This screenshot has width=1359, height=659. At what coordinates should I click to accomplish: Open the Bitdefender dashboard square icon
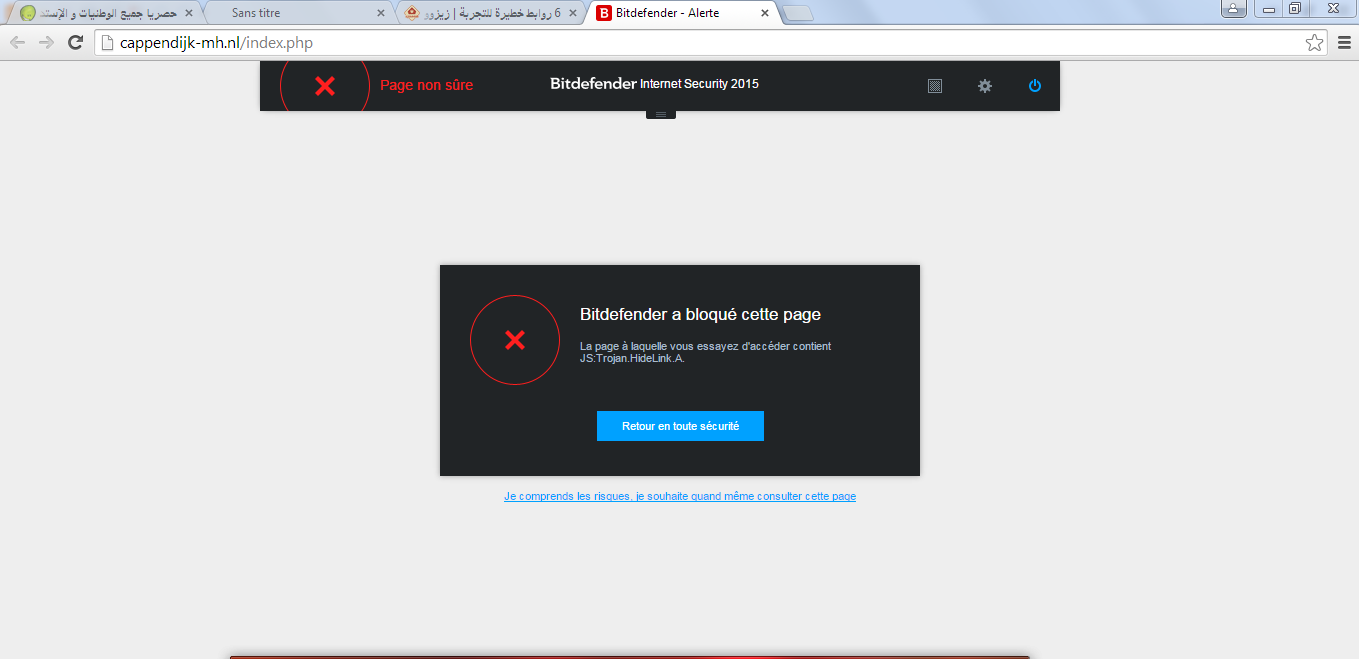935,86
